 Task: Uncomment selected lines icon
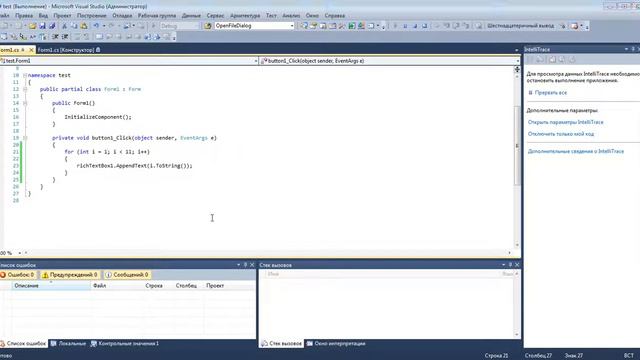click(86, 37)
